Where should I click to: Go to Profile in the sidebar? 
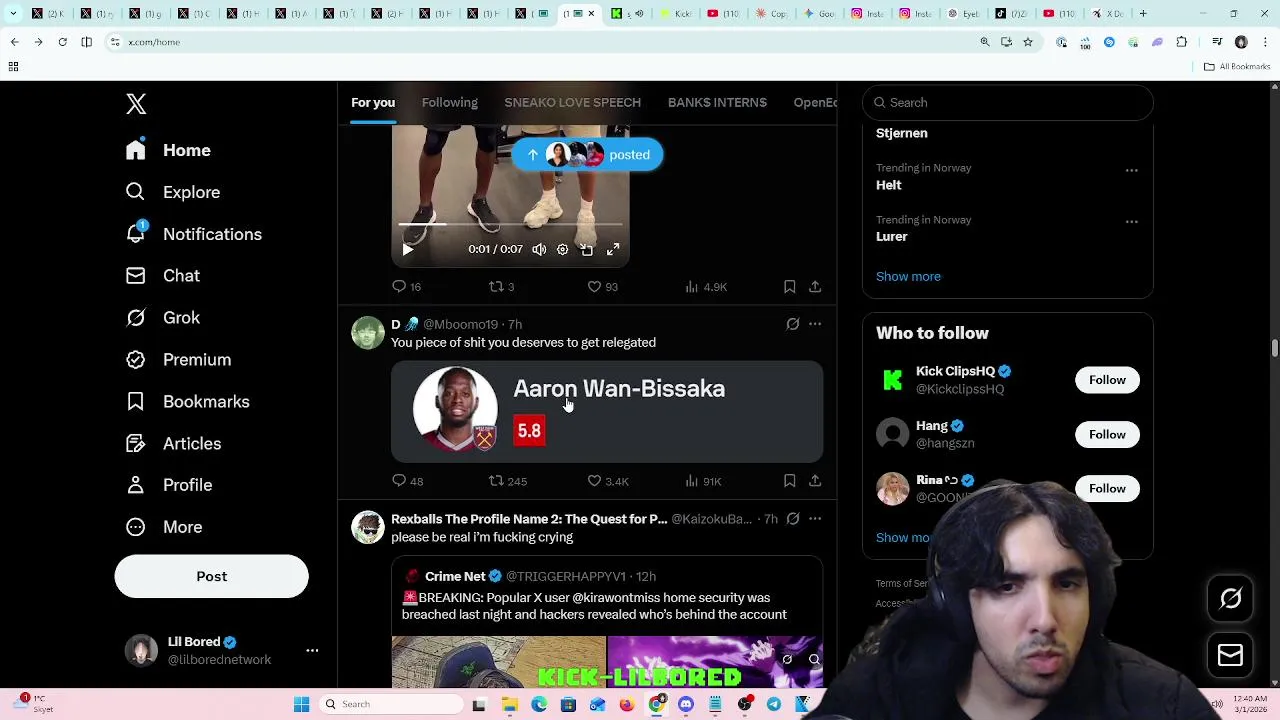point(168,485)
